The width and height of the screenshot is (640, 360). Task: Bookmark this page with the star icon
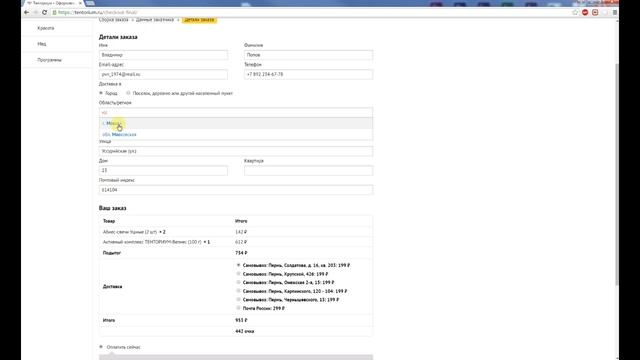575,12
